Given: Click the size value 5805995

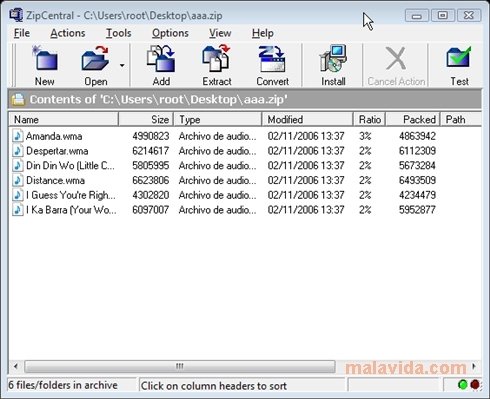Looking at the screenshot, I should click(151, 165).
